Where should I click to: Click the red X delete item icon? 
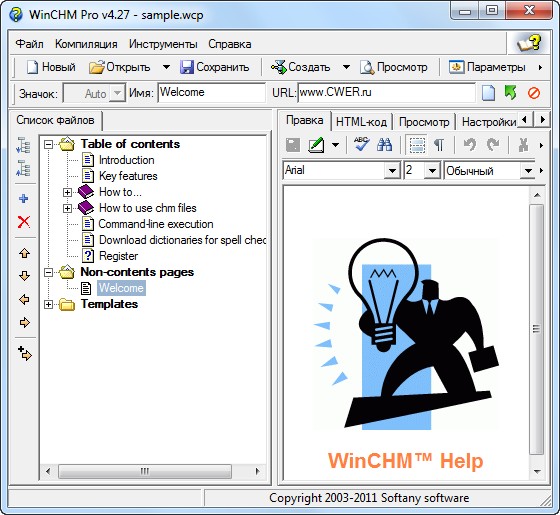pyautogui.click(x=24, y=222)
